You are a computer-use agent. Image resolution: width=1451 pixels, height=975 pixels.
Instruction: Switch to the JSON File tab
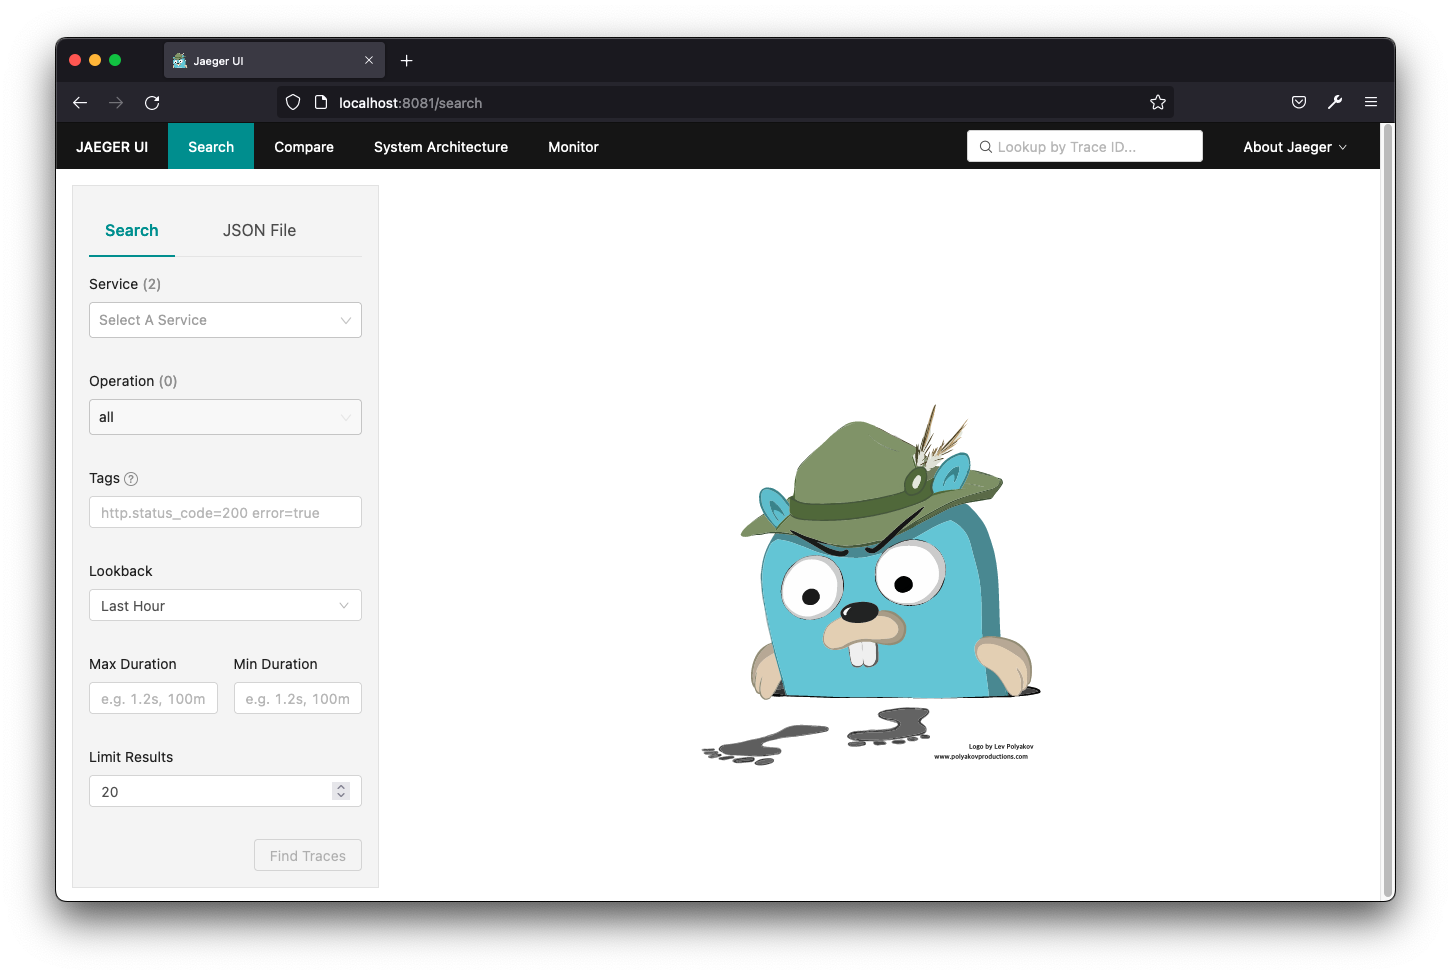(259, 230)
